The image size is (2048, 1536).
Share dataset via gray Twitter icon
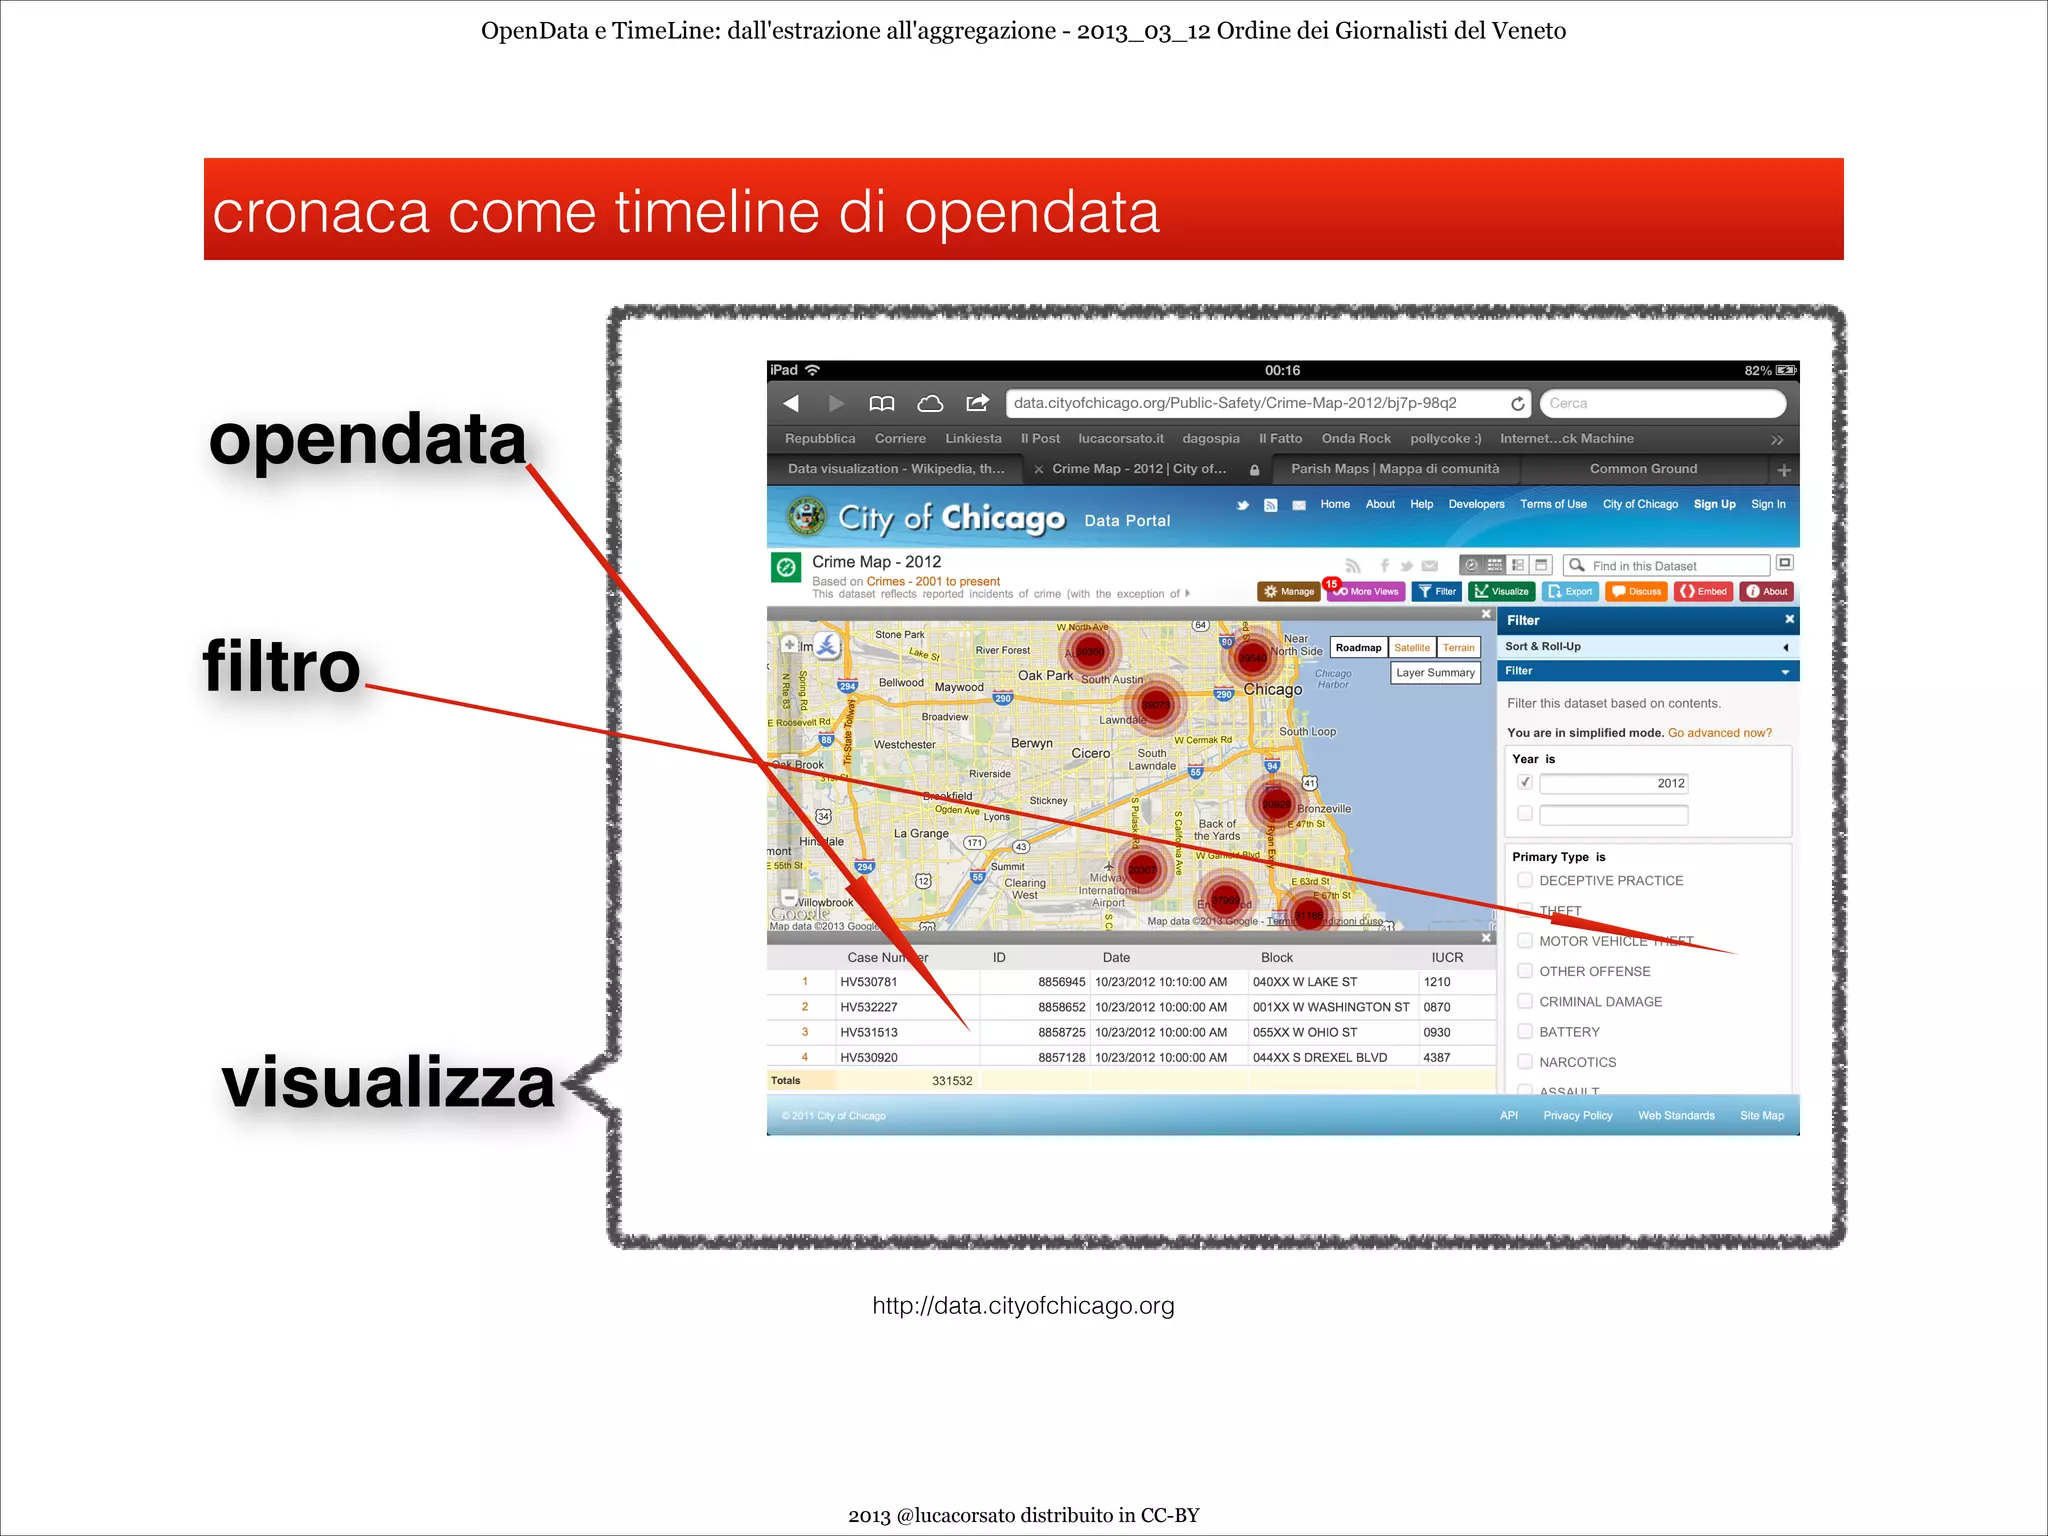pyautogui.click(x=1406, y=566)
